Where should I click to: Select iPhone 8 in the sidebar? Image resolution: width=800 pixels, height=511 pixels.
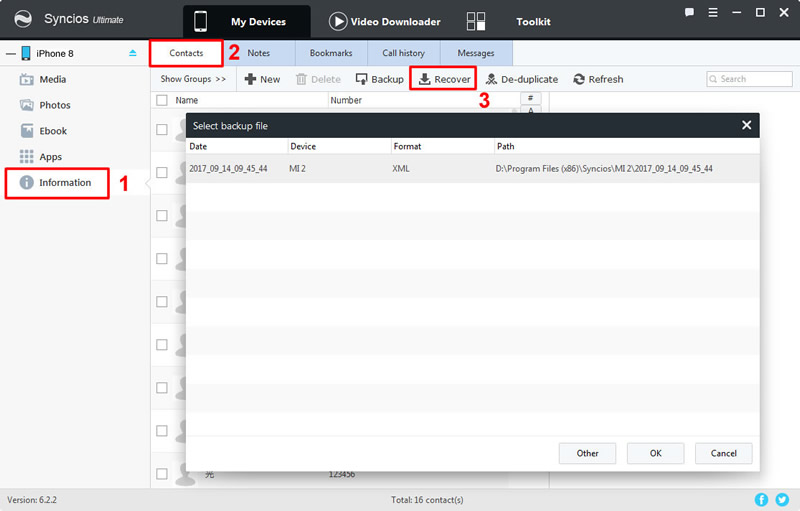55,54
